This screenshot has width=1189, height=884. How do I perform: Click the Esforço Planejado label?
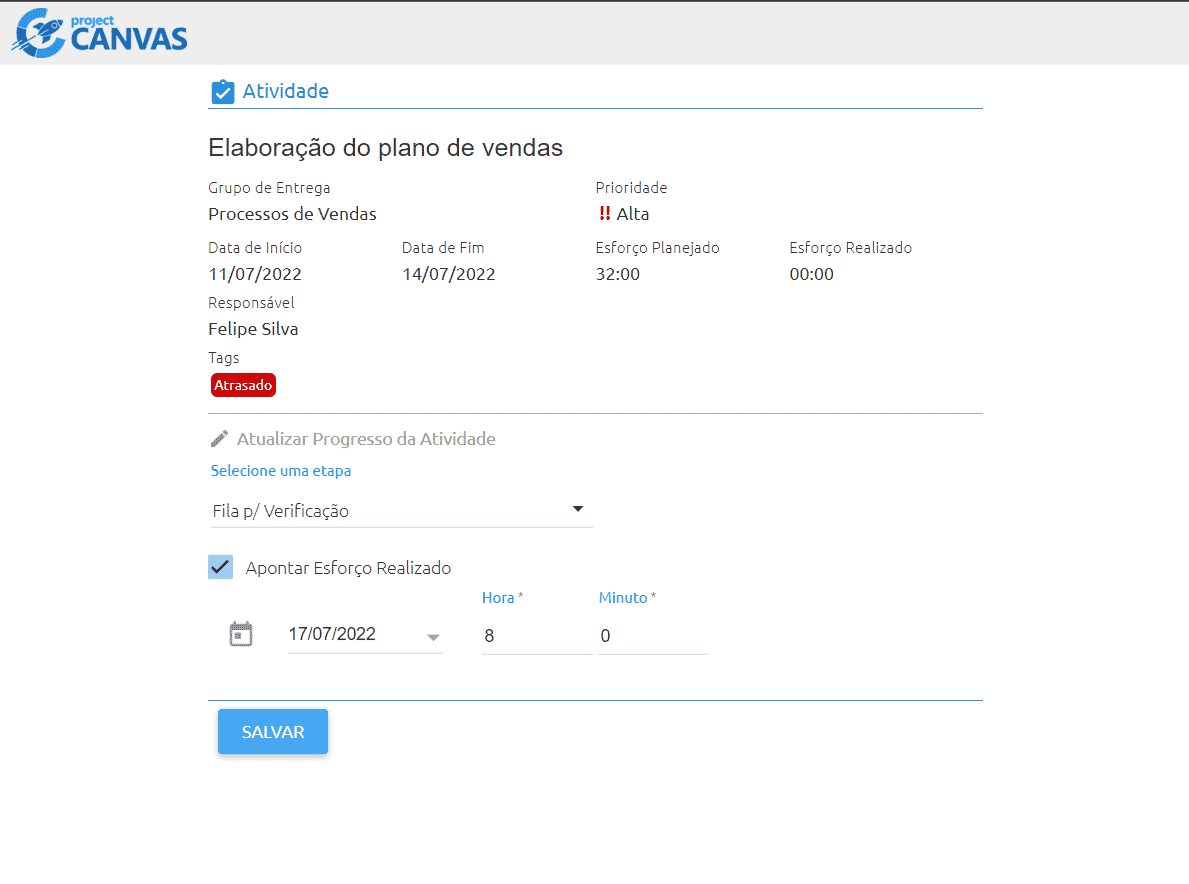tap(657, 248)
